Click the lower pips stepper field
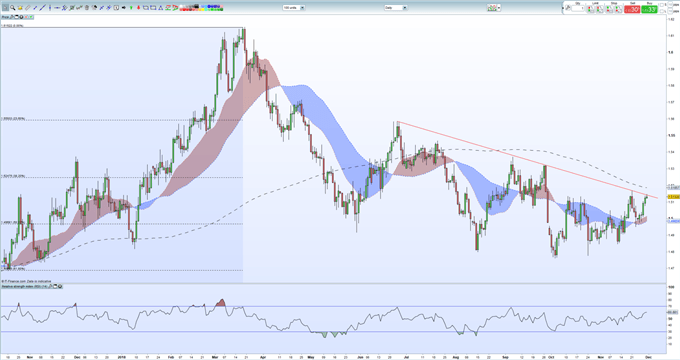The height and width of the screenshot is (360, 680). pos(670,11)
